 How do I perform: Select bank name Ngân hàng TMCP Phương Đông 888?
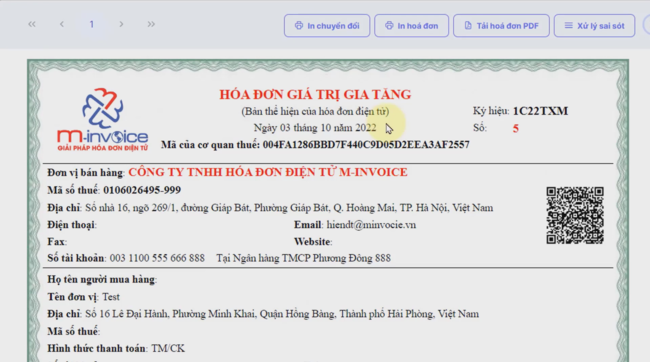pyautogui.click(x=311, y=258)
